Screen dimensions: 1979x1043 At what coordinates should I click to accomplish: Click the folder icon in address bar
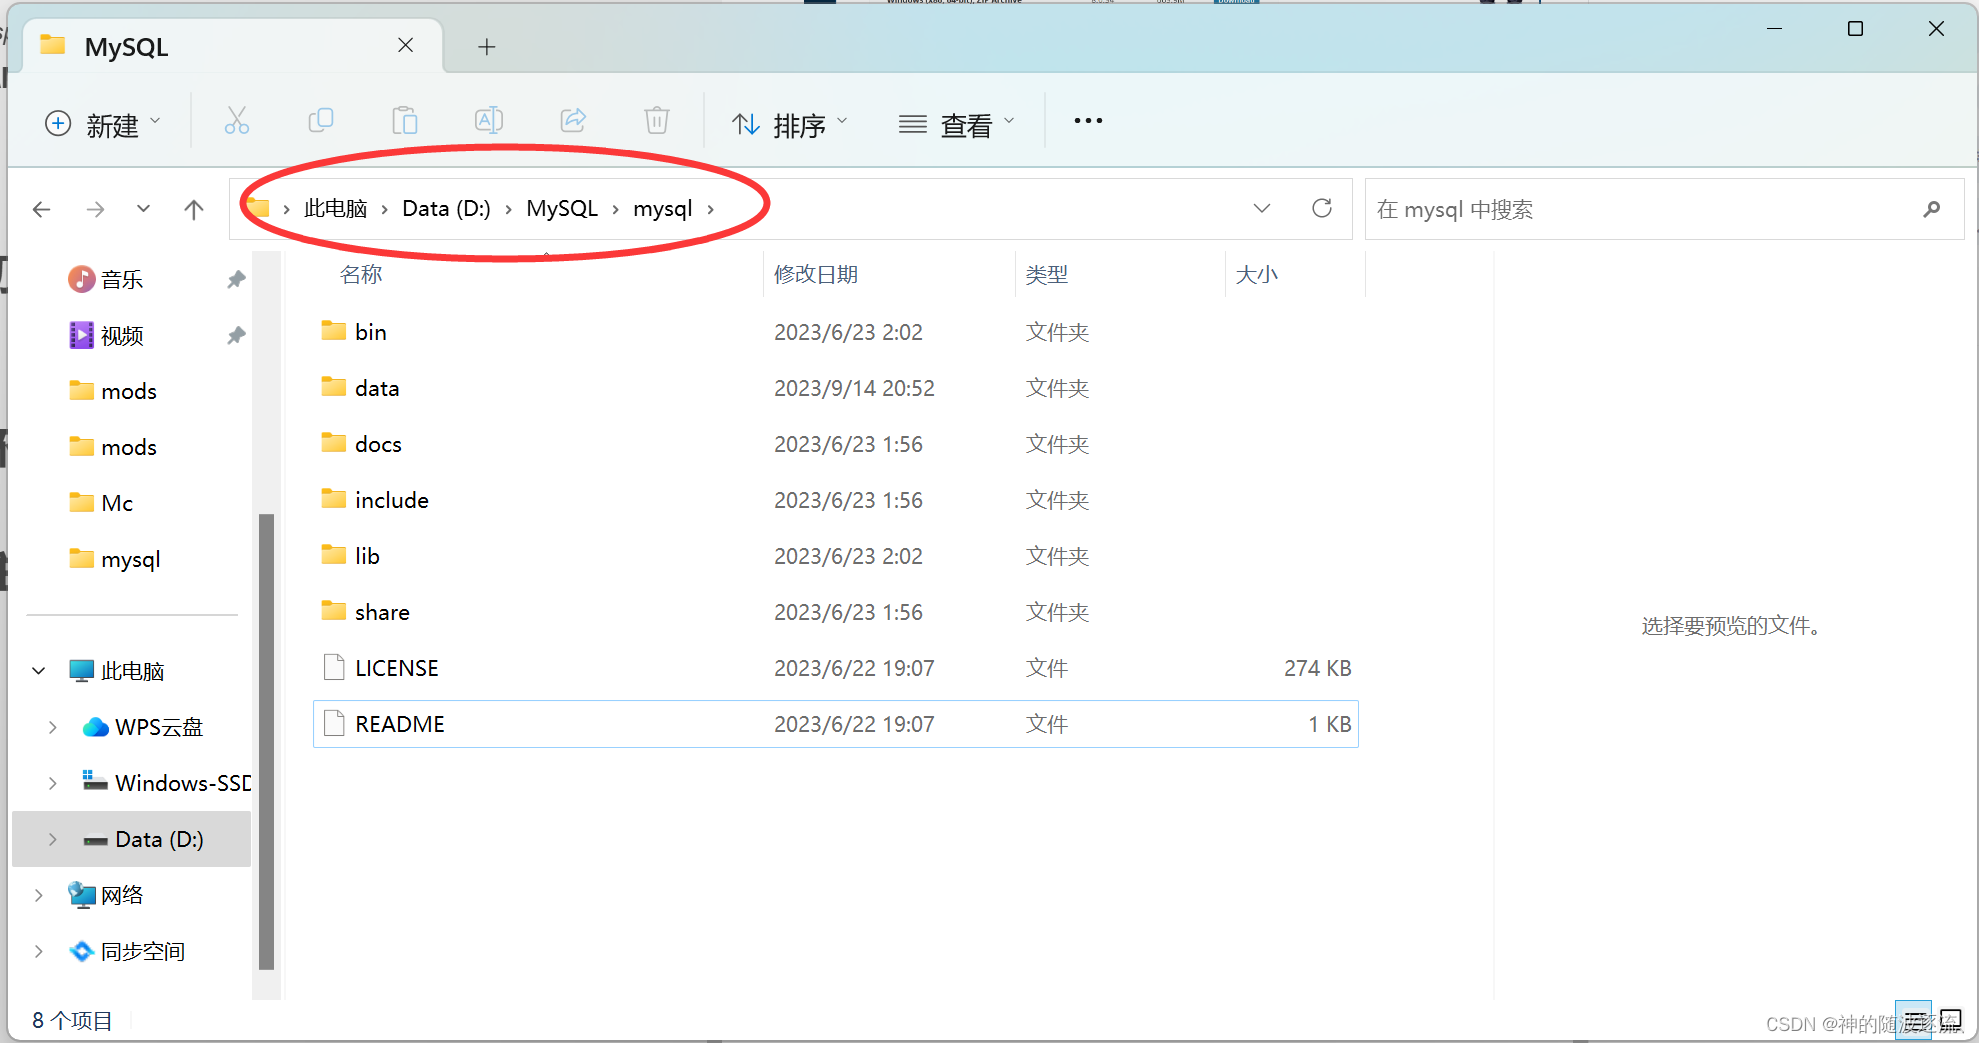pyautogui.click(x=259, y=208)
